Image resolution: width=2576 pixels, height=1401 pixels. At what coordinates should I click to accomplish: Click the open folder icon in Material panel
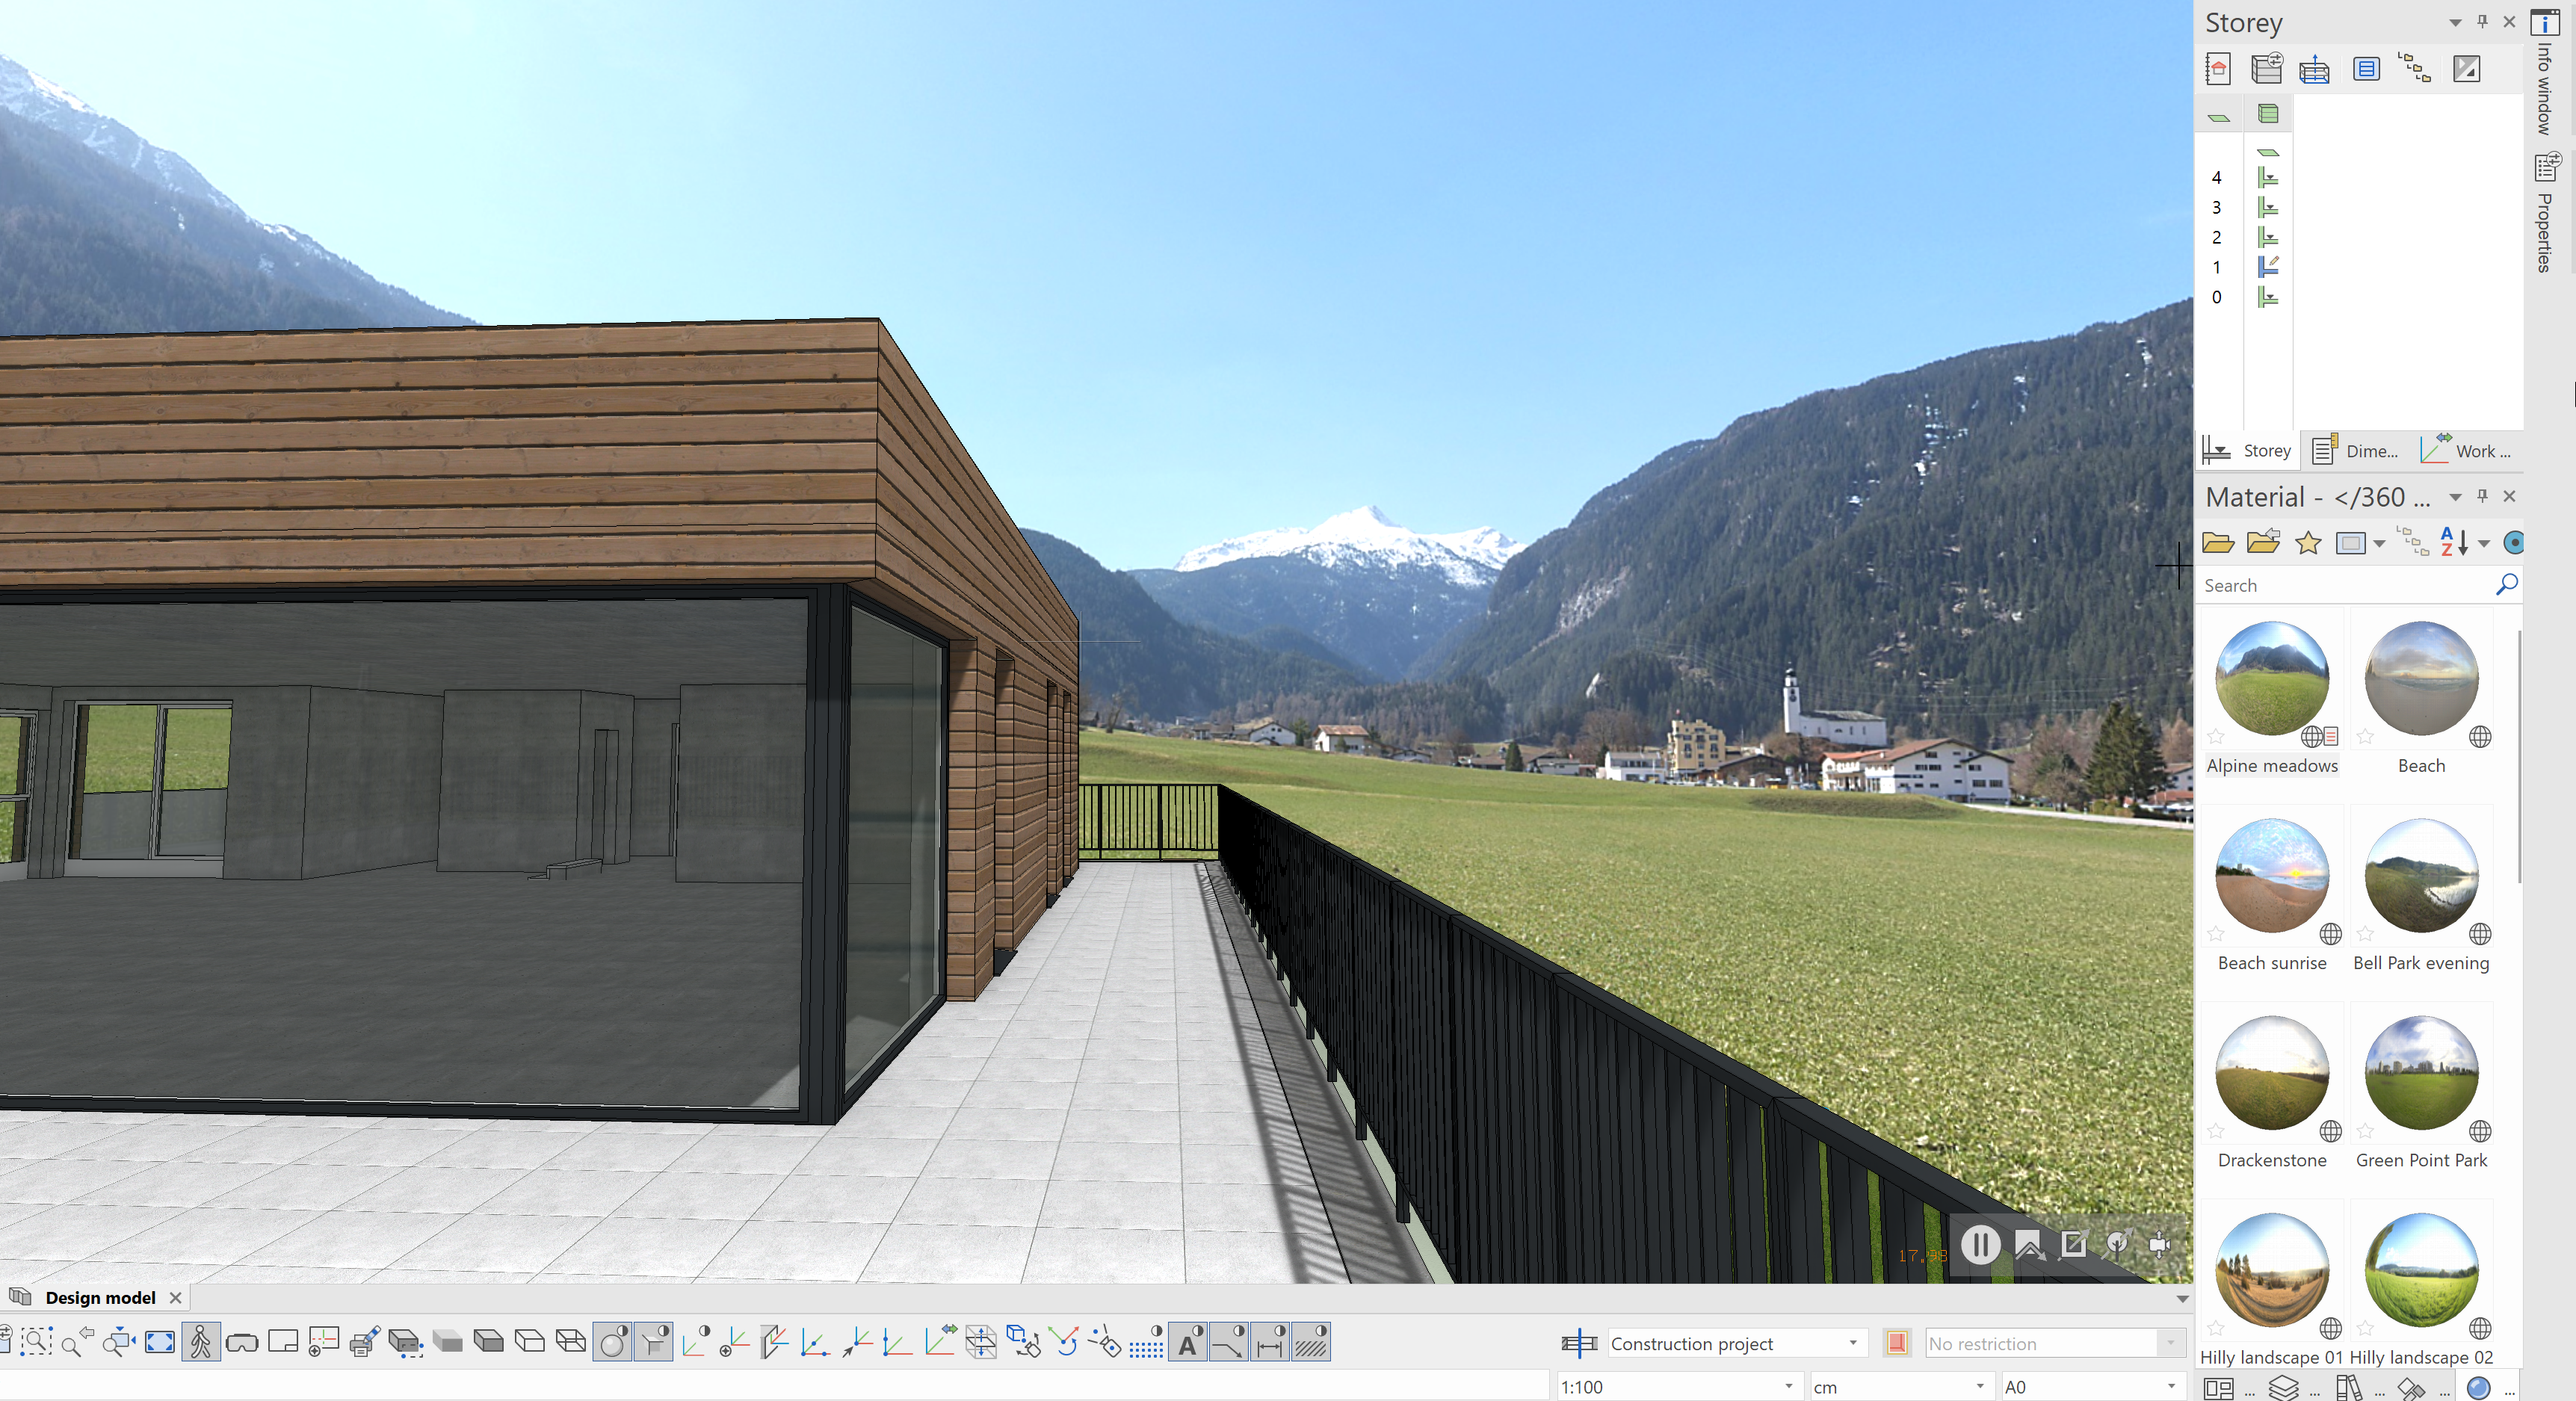click(x=2218, y=543)
